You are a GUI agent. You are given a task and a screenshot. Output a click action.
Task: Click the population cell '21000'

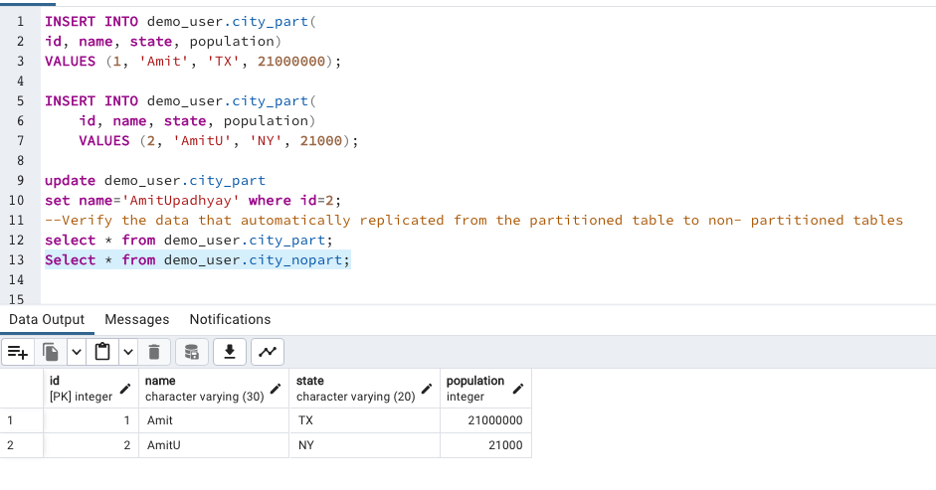[x=485, y=445]
